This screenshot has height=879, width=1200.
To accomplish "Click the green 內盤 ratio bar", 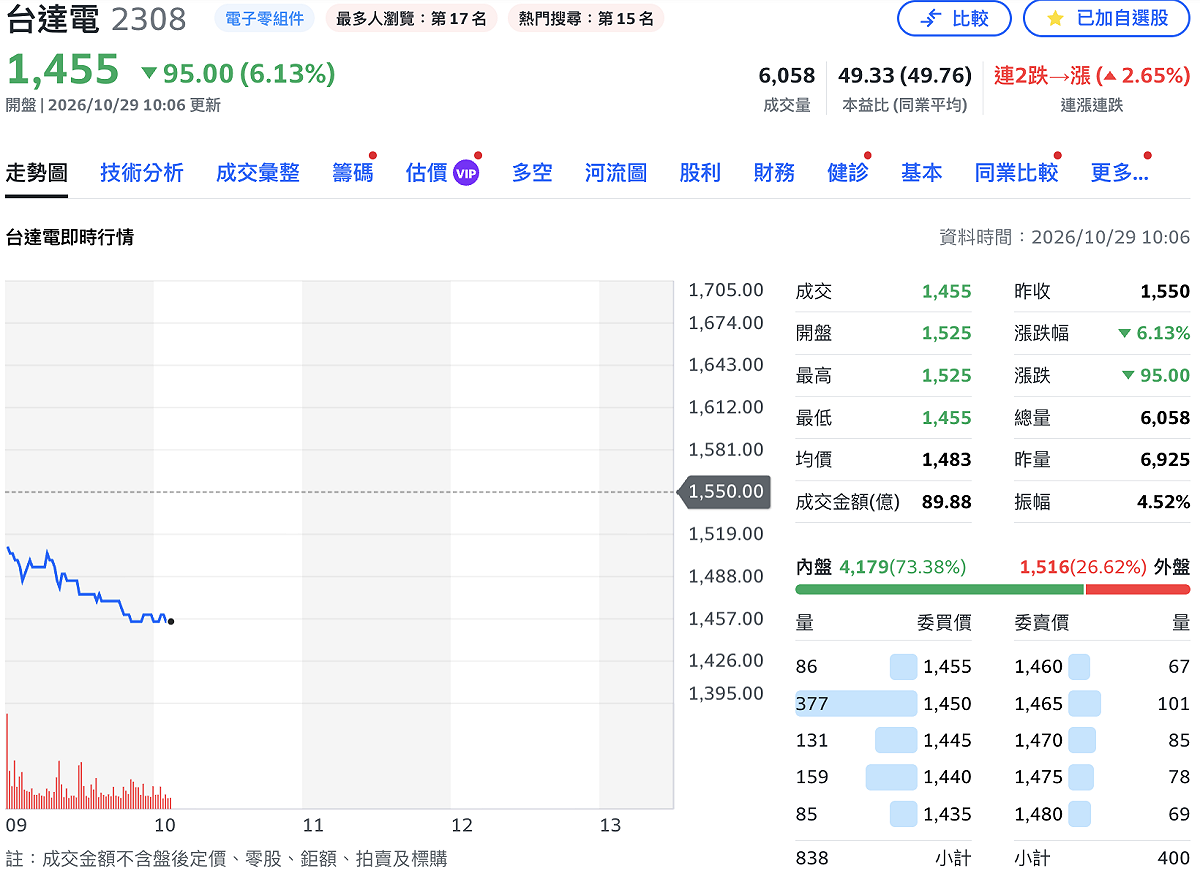I will [939, 589].
